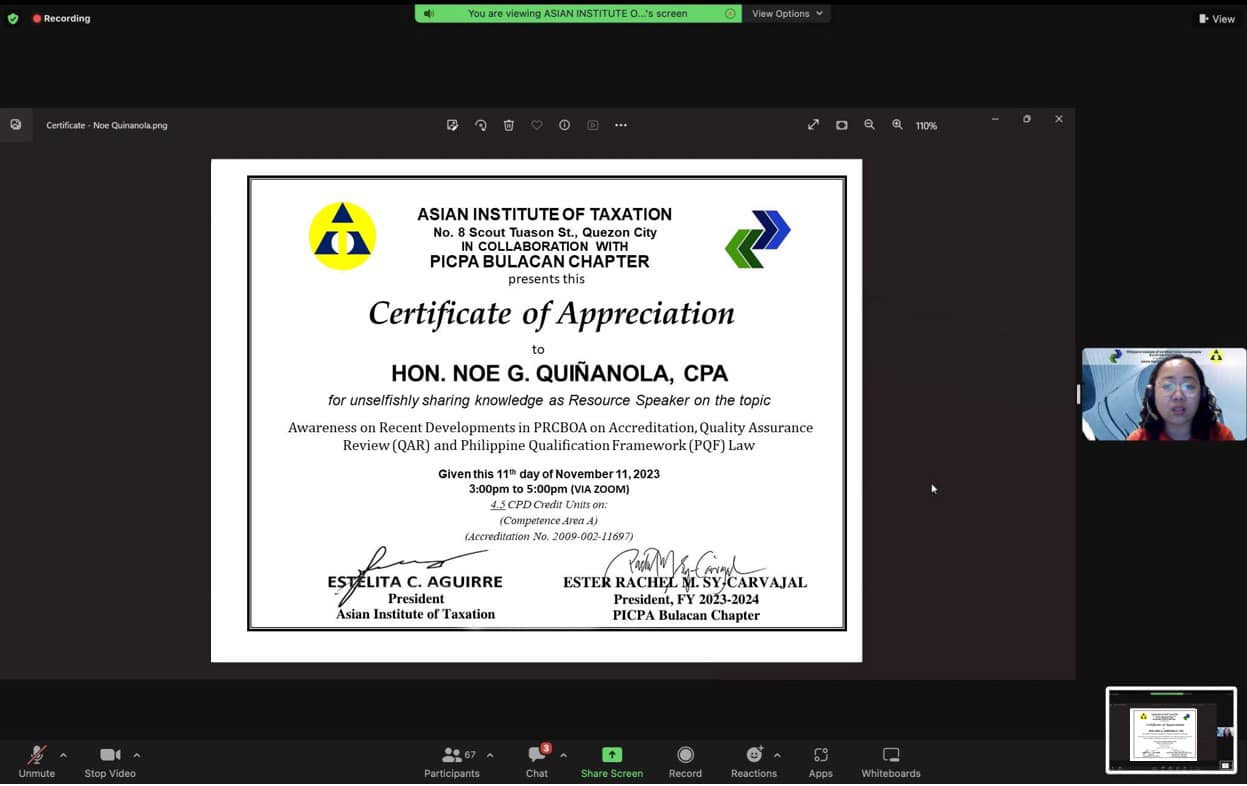Start Record button
Screen dimensions: 1247x786
(685, 761)
